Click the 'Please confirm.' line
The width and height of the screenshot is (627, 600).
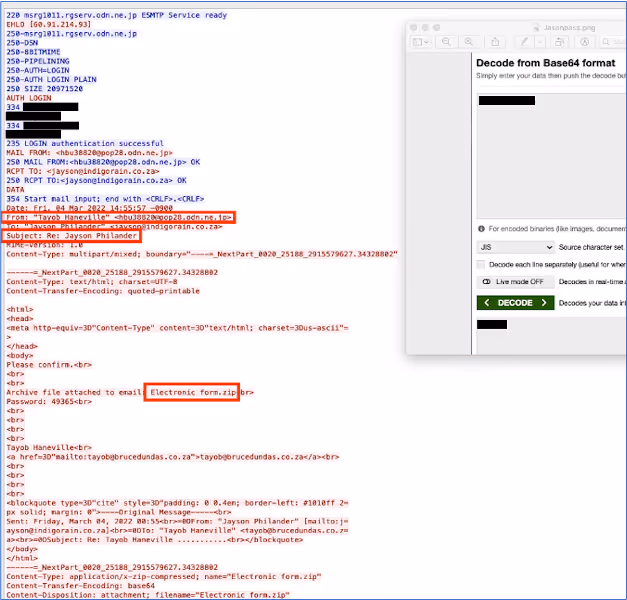[x=49, y=365]
